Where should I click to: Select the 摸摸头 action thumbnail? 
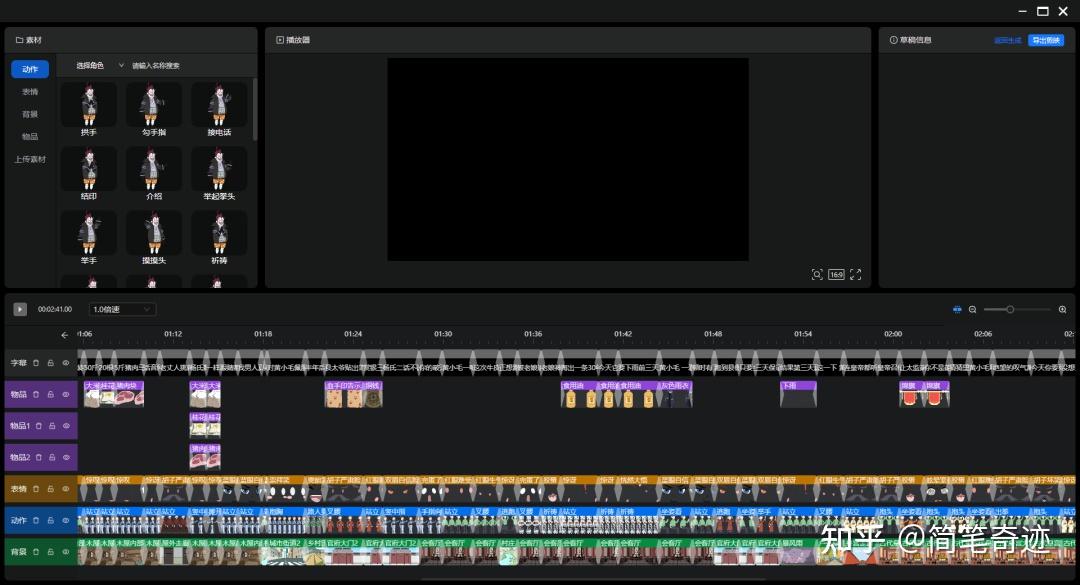[154, 233]
